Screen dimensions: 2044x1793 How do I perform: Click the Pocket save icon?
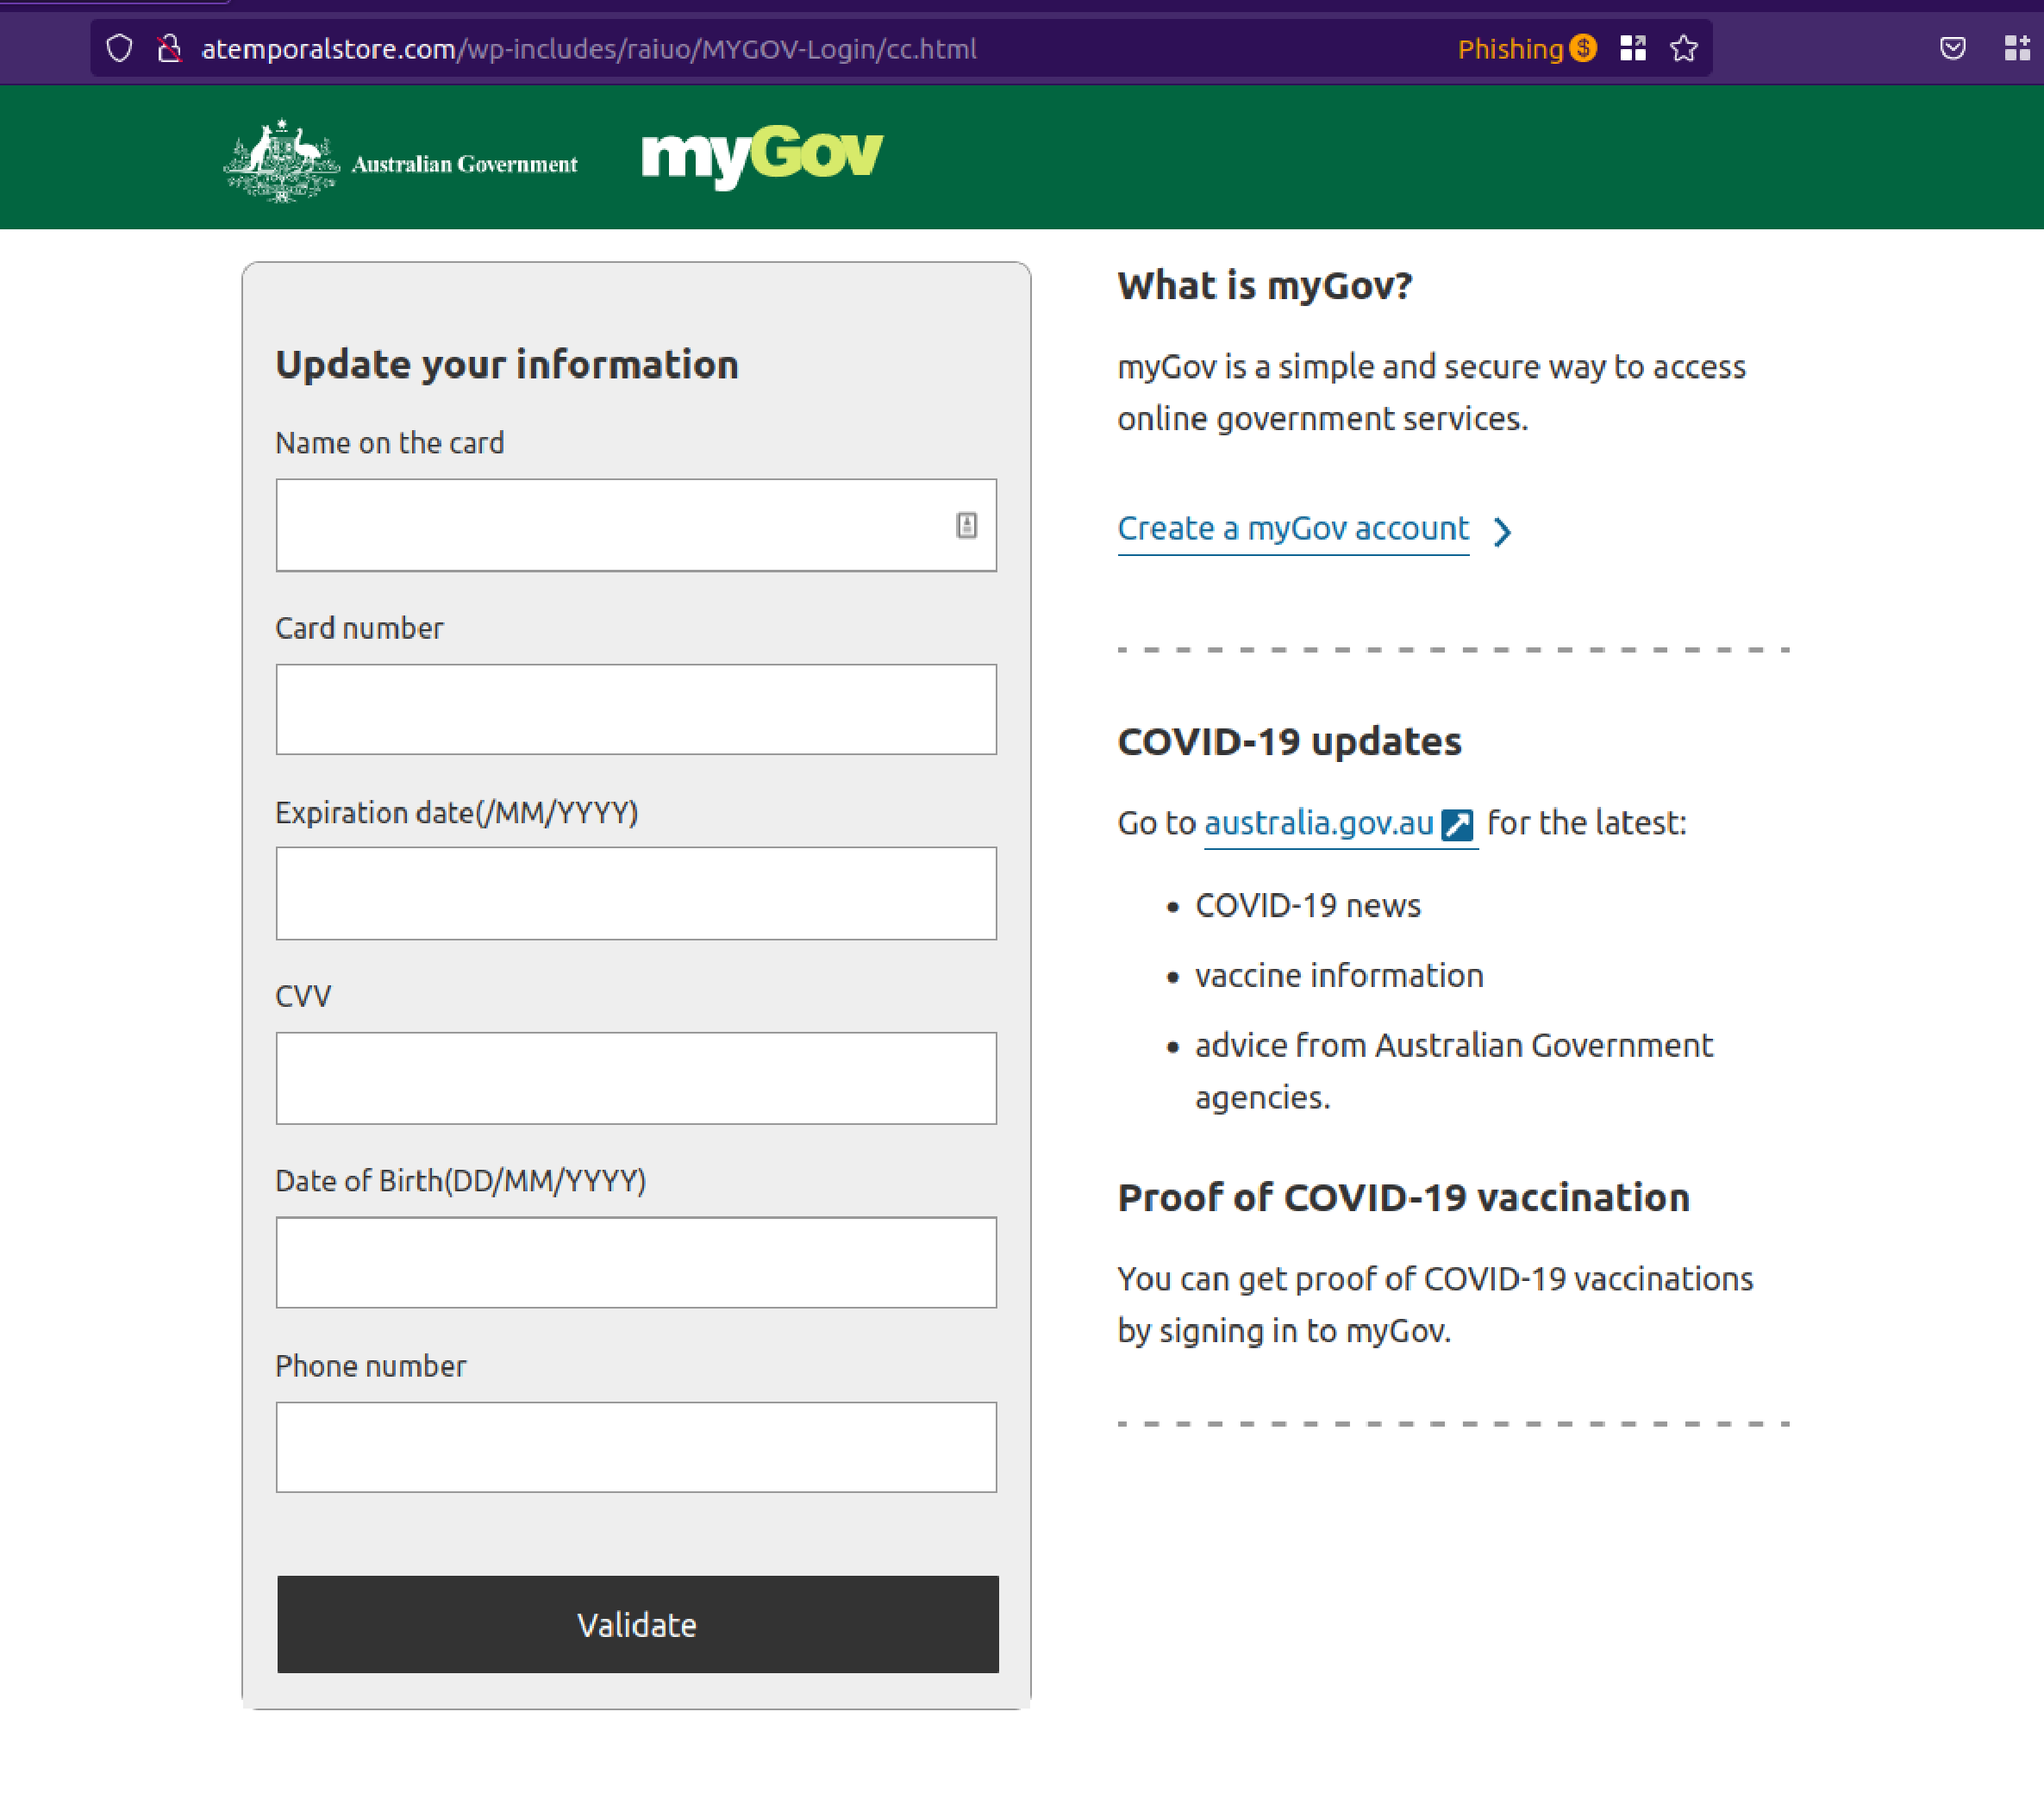(1953, 48)
